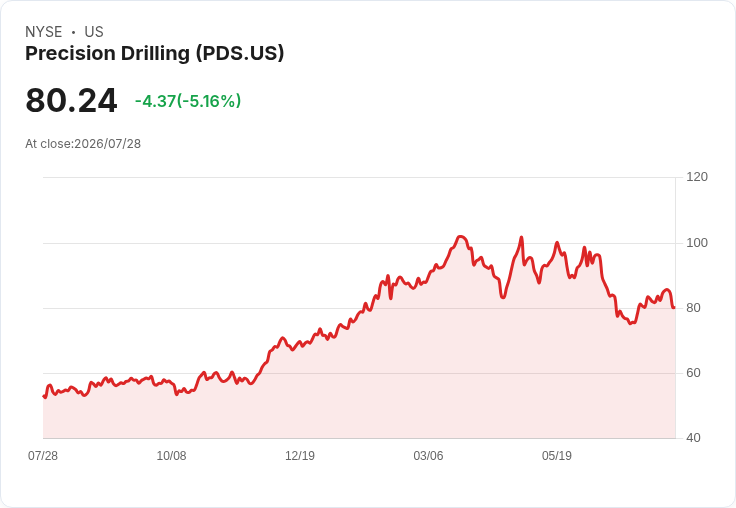Click the 80.24 closing price
Image resolution: width=736 pixels, height=508 pixels.
pyautogui.click(x=71, y=100)
